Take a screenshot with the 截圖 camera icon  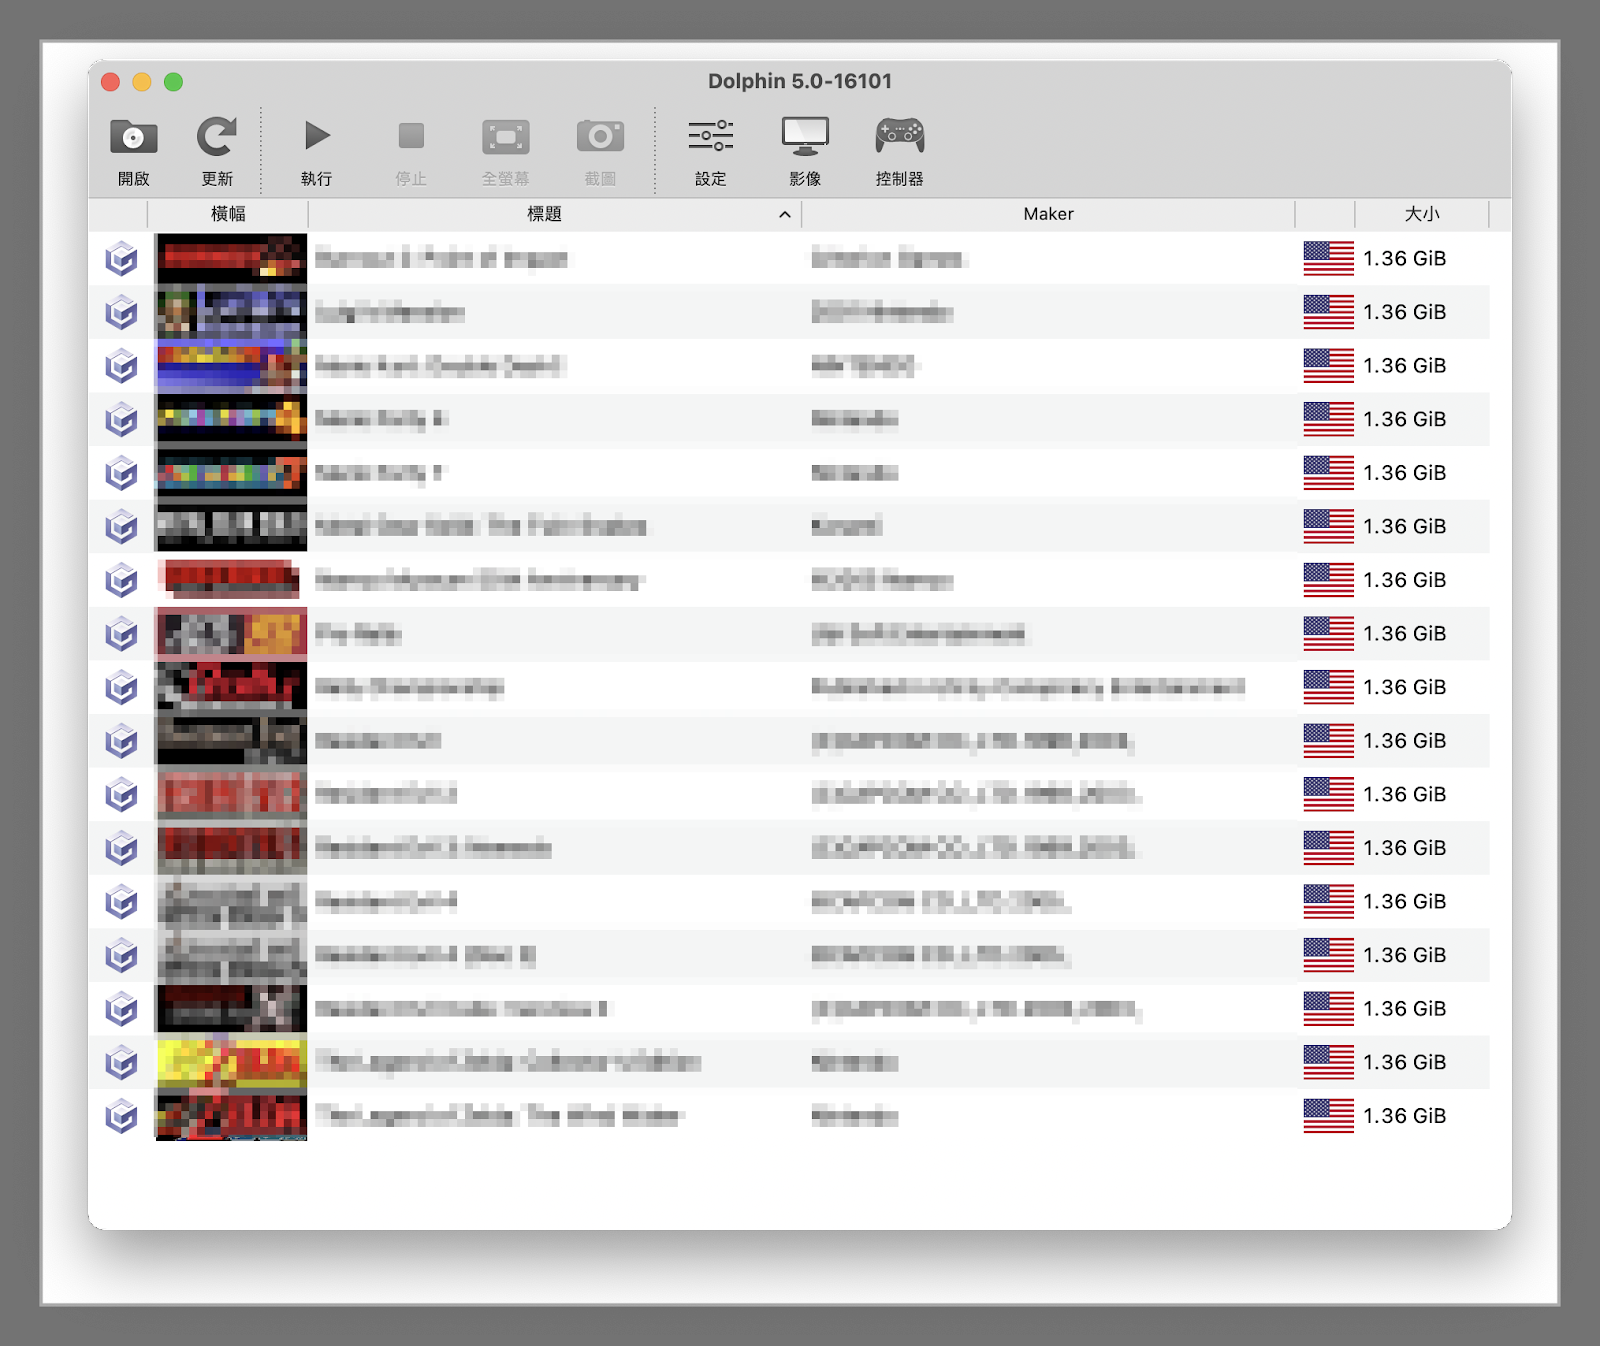pyautogui.click(x=600, y=136)
